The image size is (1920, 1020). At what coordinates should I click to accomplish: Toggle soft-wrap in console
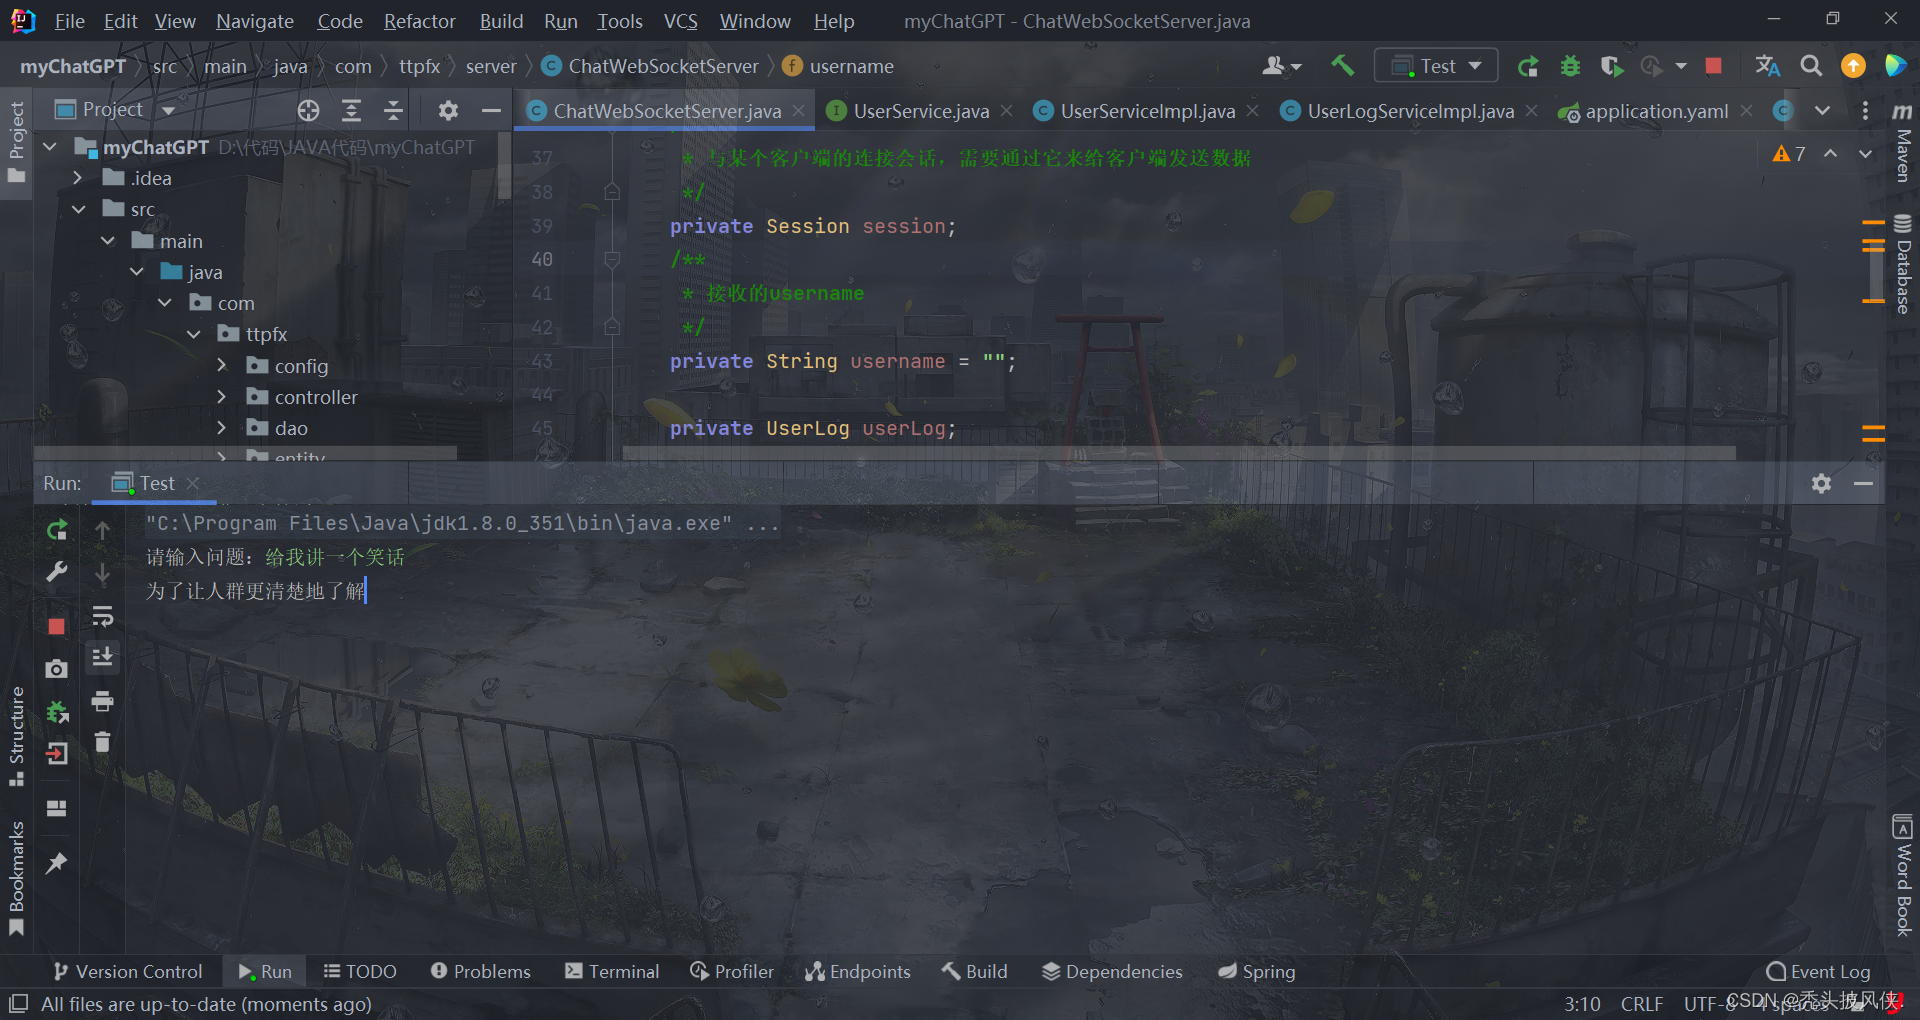[x=102, y=617]
